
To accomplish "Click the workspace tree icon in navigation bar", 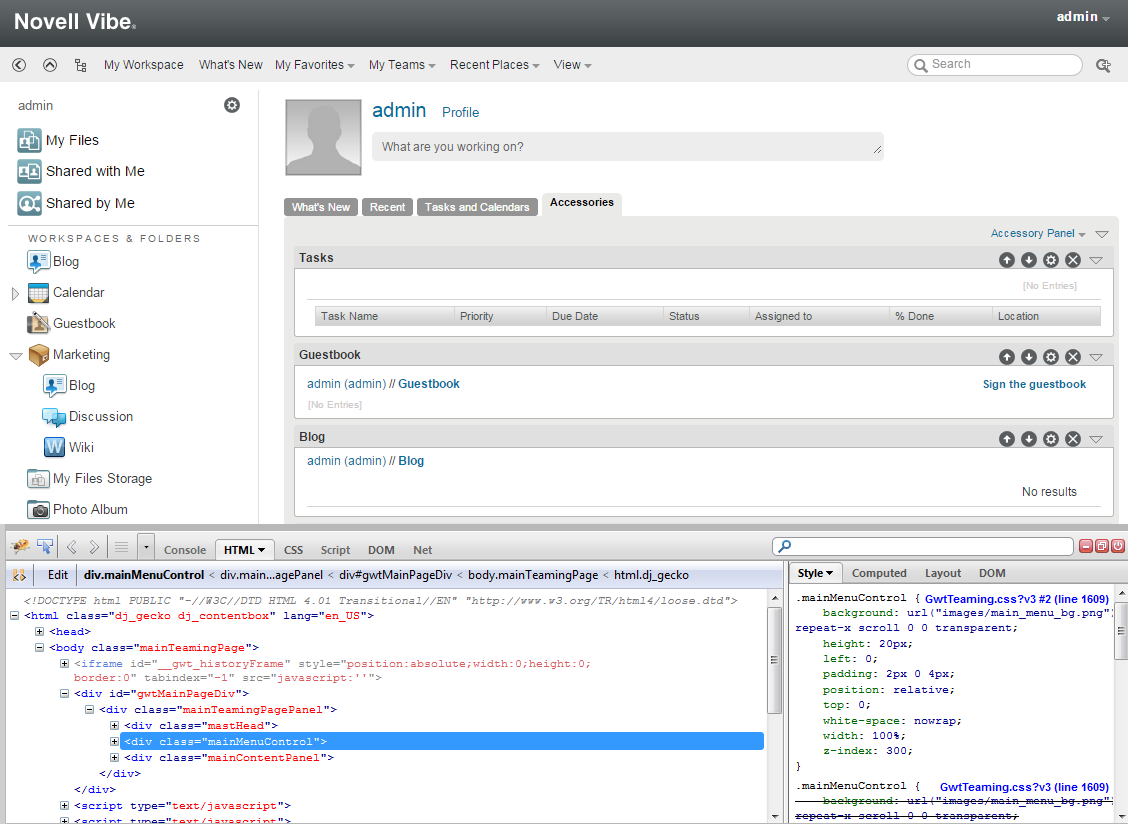I will click(80, 65).
